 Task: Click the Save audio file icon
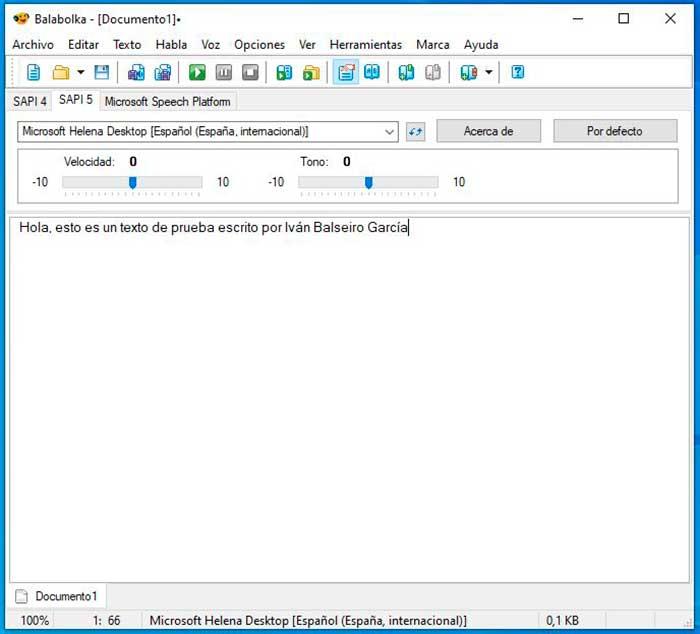point(284,72)
